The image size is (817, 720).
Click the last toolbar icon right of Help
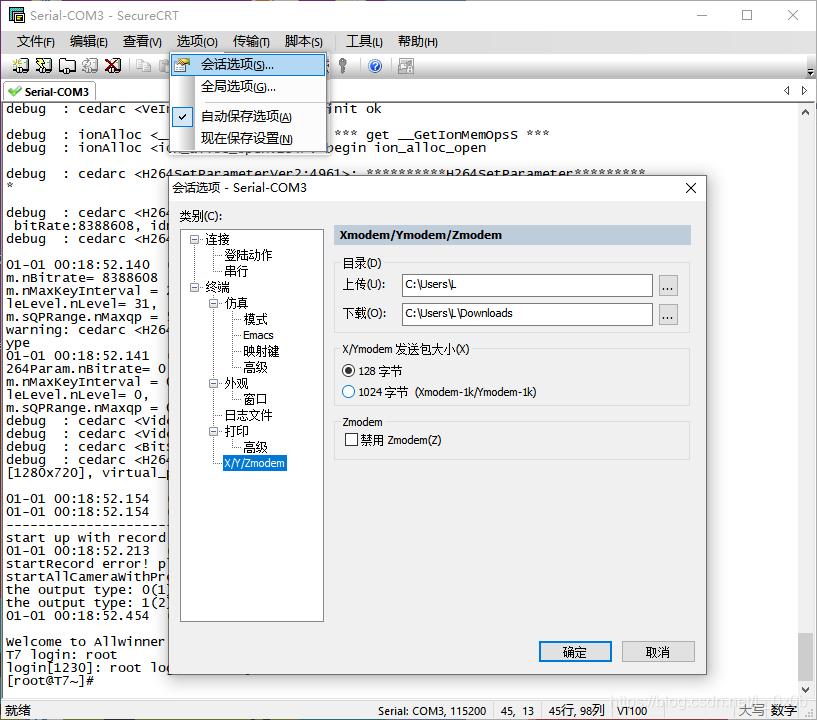pos(406,66)
